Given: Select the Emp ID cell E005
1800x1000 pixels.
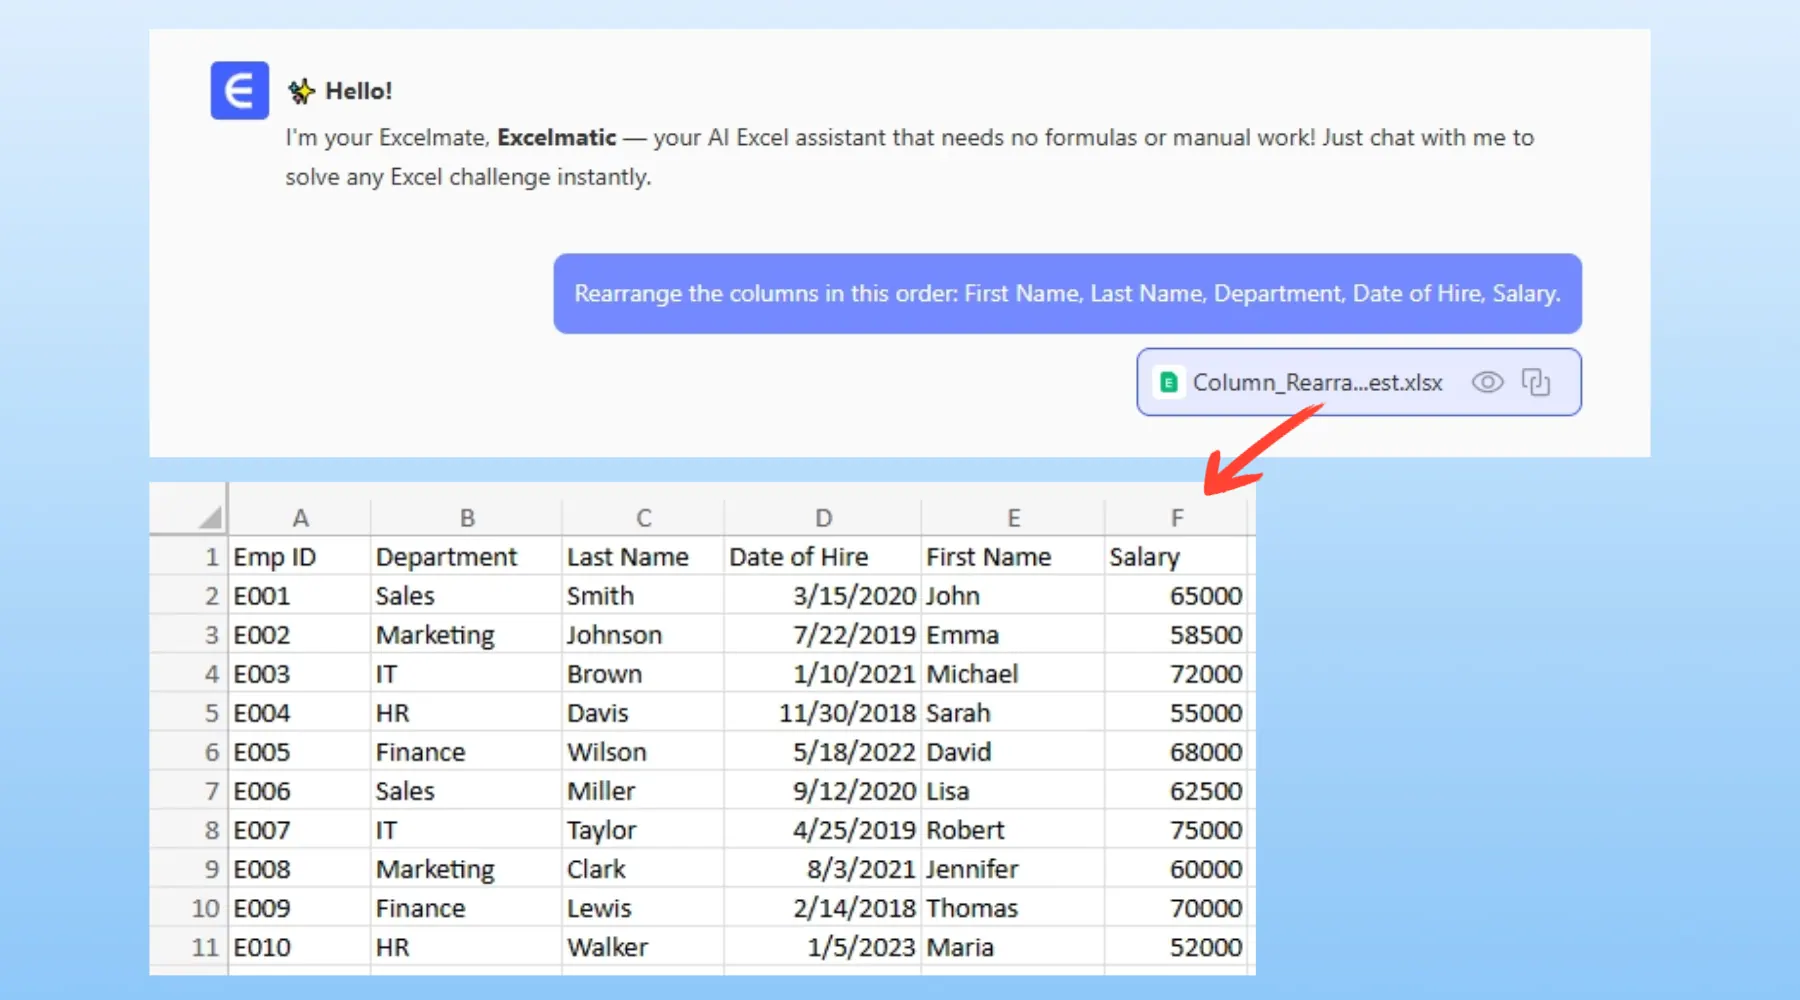Looking at the screenshot, I should click(x=299, y=752).
